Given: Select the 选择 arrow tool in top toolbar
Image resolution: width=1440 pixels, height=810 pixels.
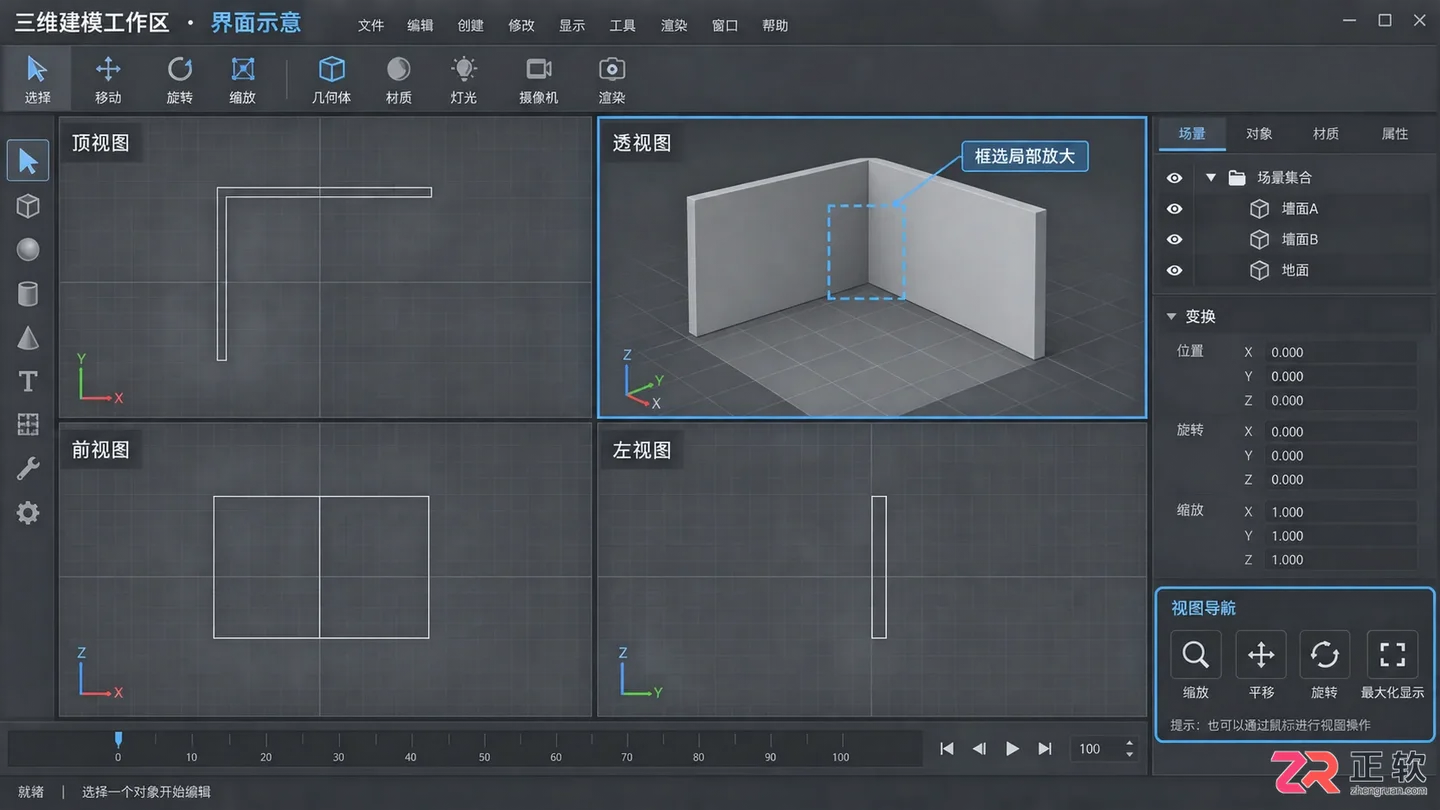Looking at the screenshot, I should (37, 78).
